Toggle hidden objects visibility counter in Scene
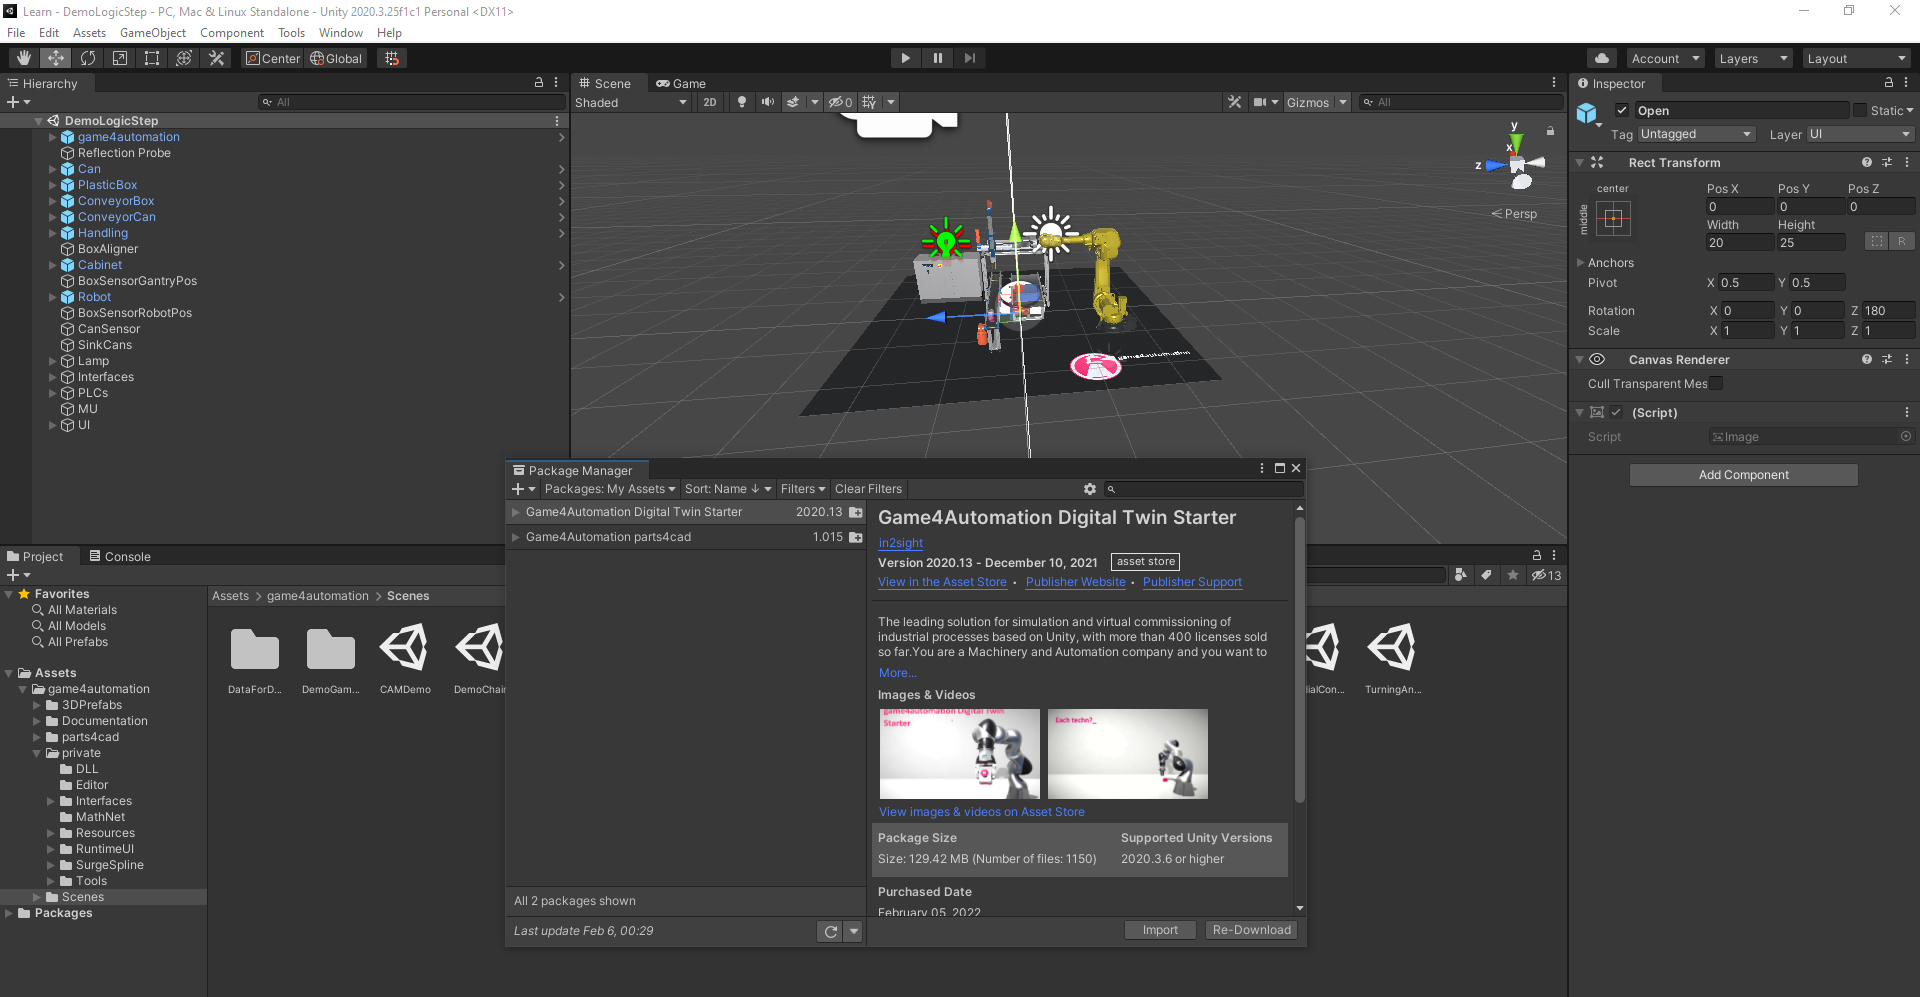The image size is (1920, 997). (x=840, y=102)
